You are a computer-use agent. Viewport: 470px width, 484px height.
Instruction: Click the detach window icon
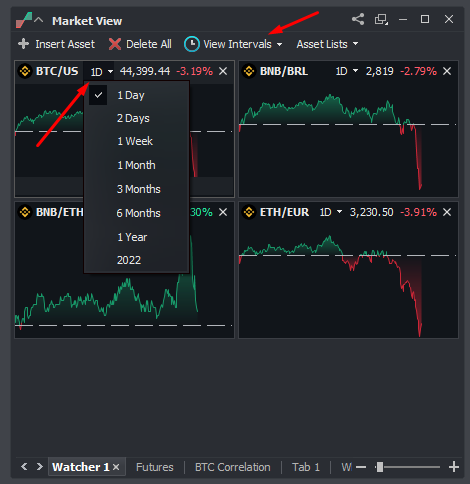[x=381, y=19]
